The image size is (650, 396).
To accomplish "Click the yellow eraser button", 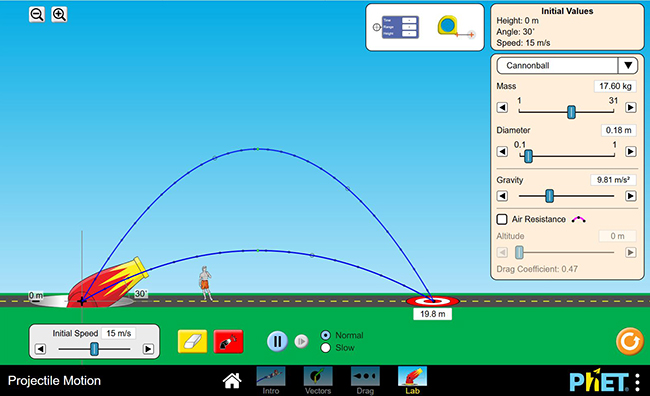I will (x=192, y=341).
